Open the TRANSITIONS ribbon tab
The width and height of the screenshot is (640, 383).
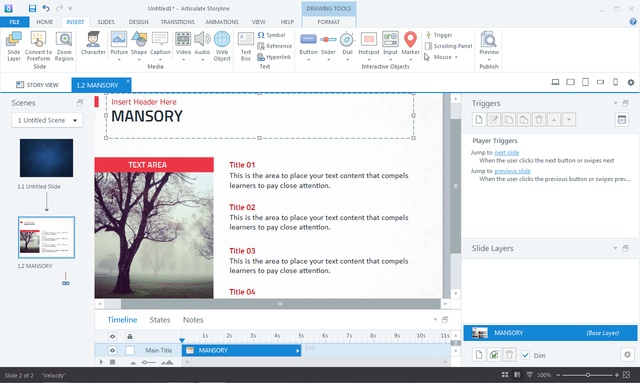177,22
